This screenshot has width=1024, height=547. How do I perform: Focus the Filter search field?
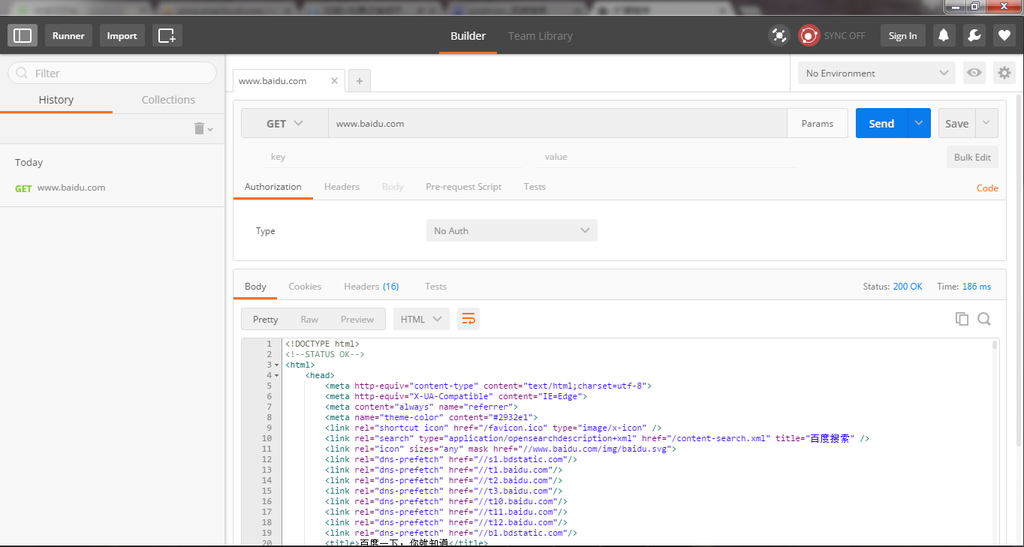tap(112, 73)
